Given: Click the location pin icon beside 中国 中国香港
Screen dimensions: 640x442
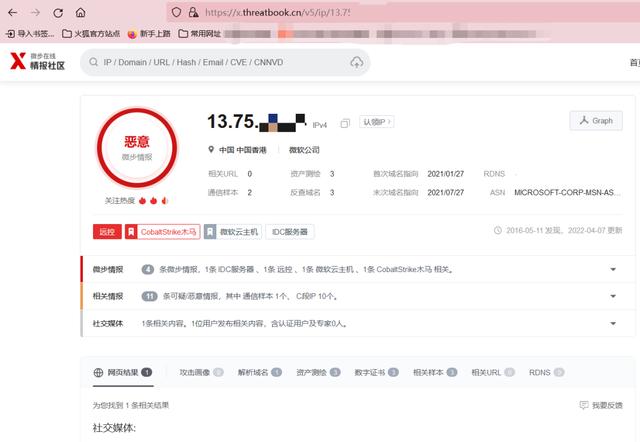Looking at the screenshot, I should coord(211,149).
